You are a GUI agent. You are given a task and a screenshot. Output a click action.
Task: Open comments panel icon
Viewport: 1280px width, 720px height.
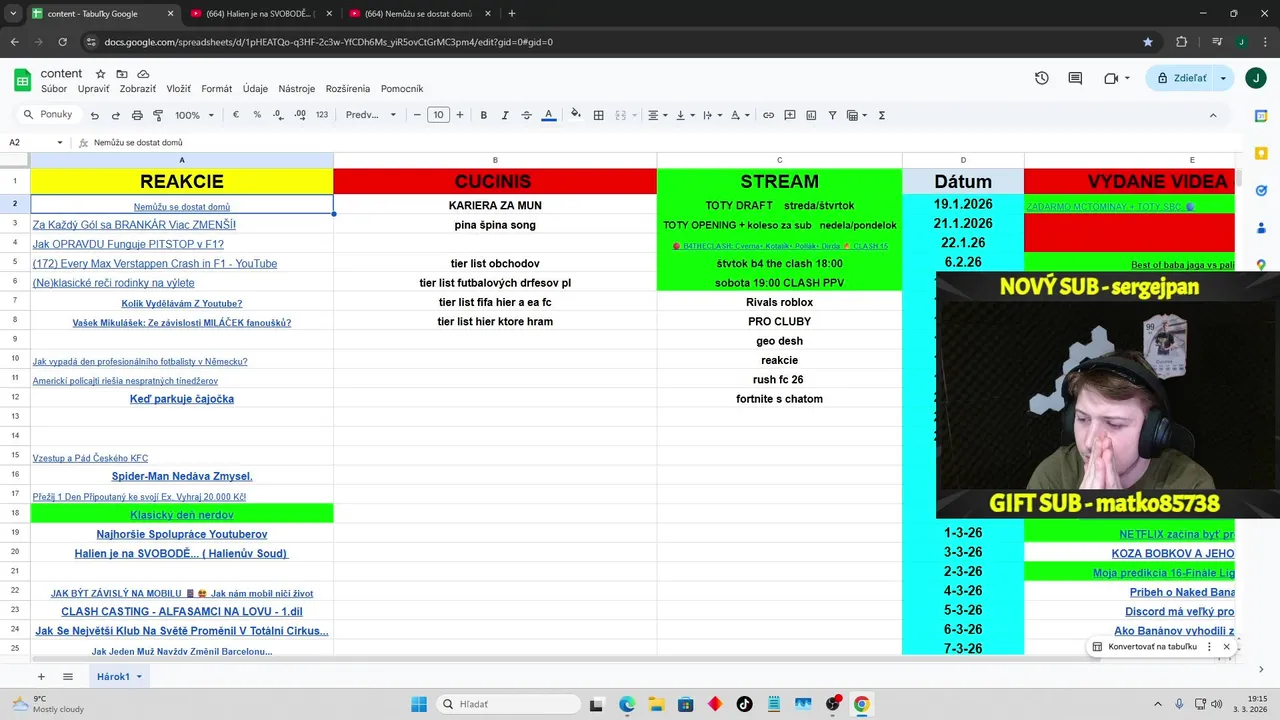pos(1075,78)
